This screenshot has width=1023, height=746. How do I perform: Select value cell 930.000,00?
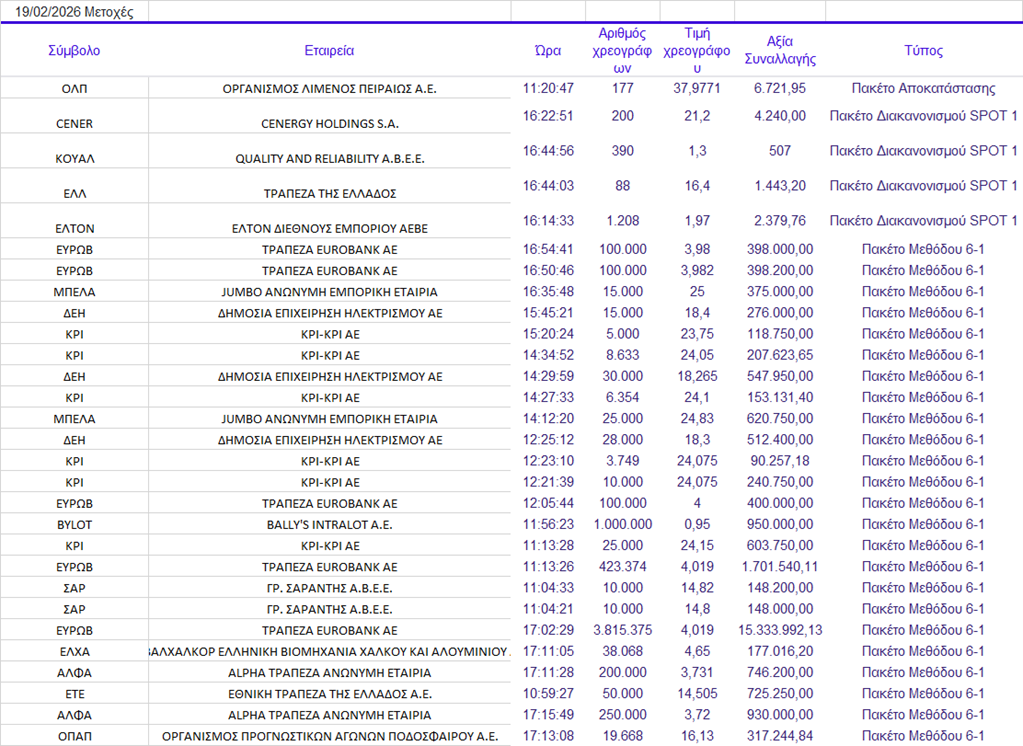click(780, 715)
